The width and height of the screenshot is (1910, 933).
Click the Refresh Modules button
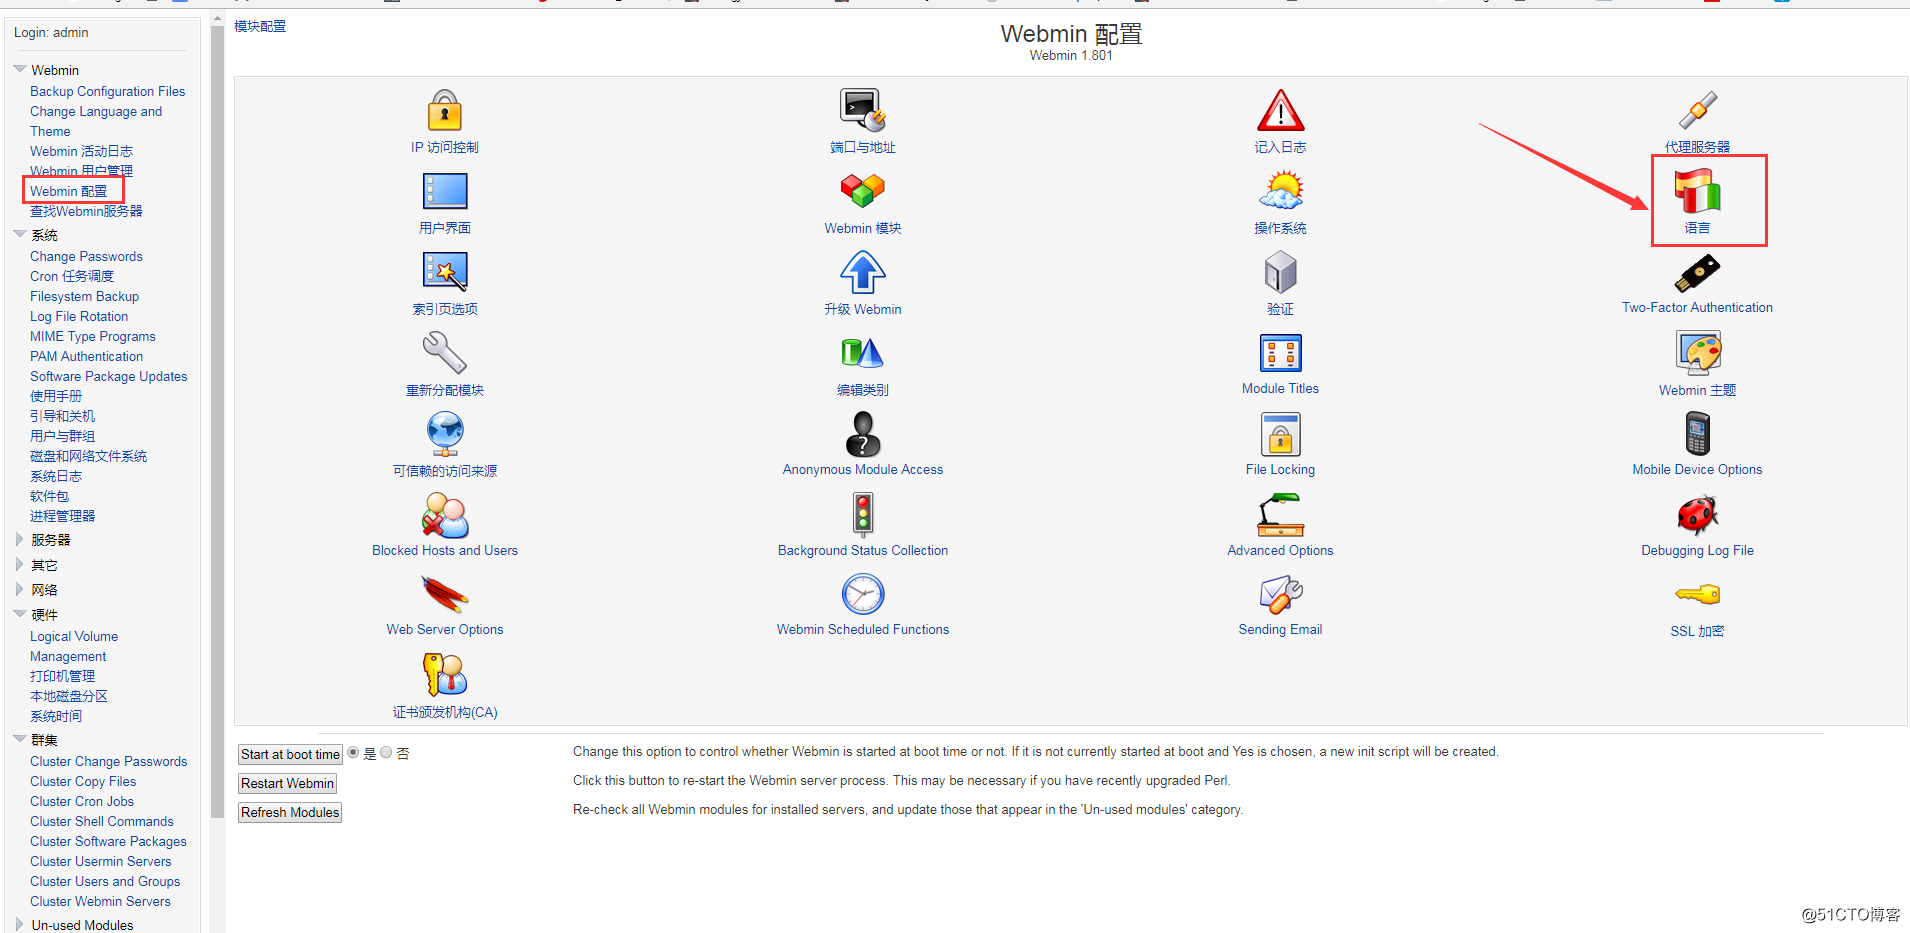pos(290,812)
